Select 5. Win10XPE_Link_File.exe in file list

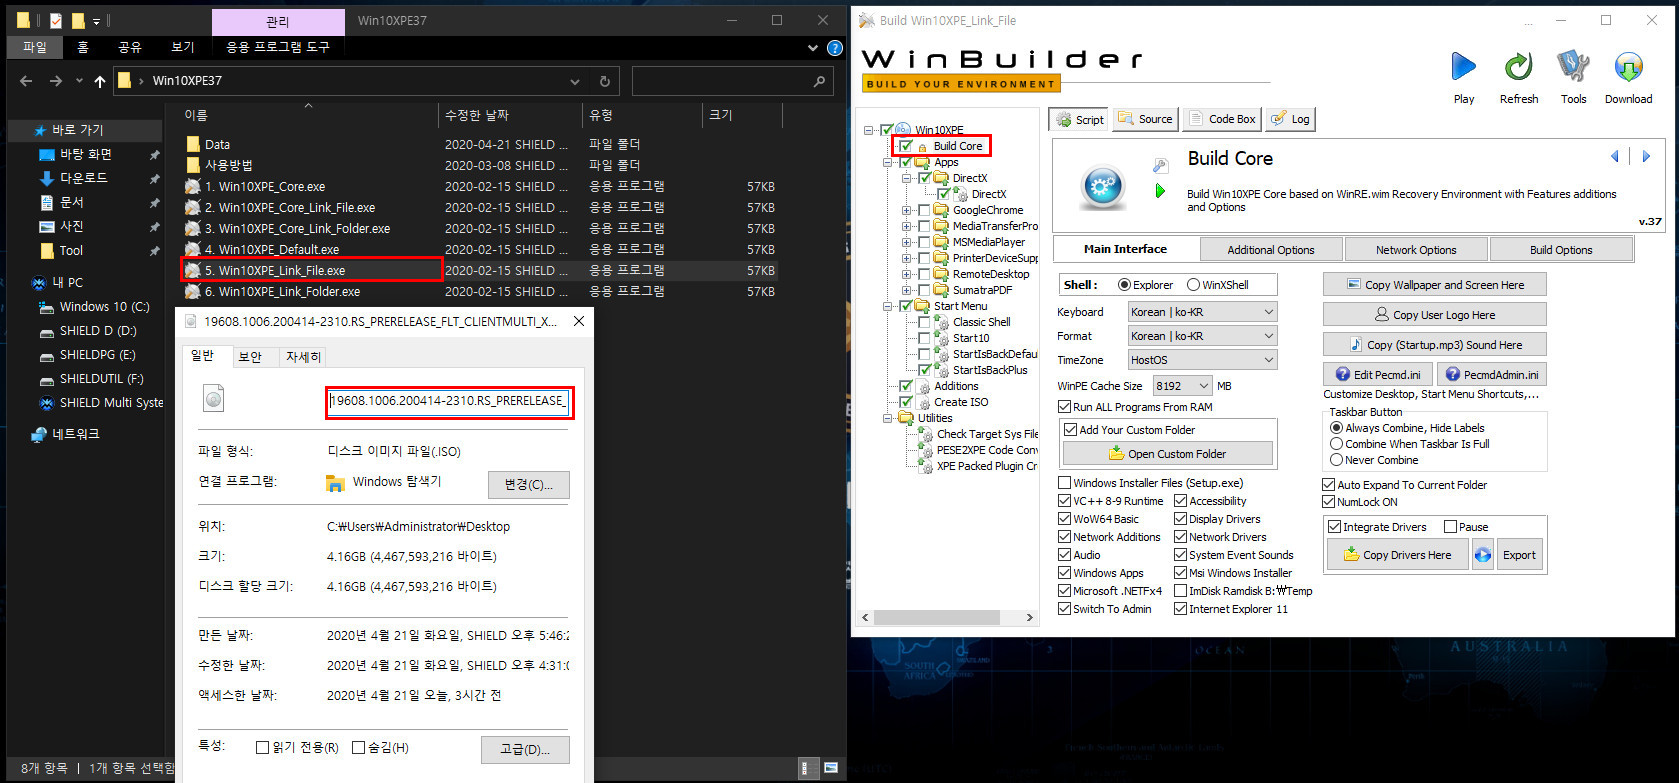tap(311, 270)
